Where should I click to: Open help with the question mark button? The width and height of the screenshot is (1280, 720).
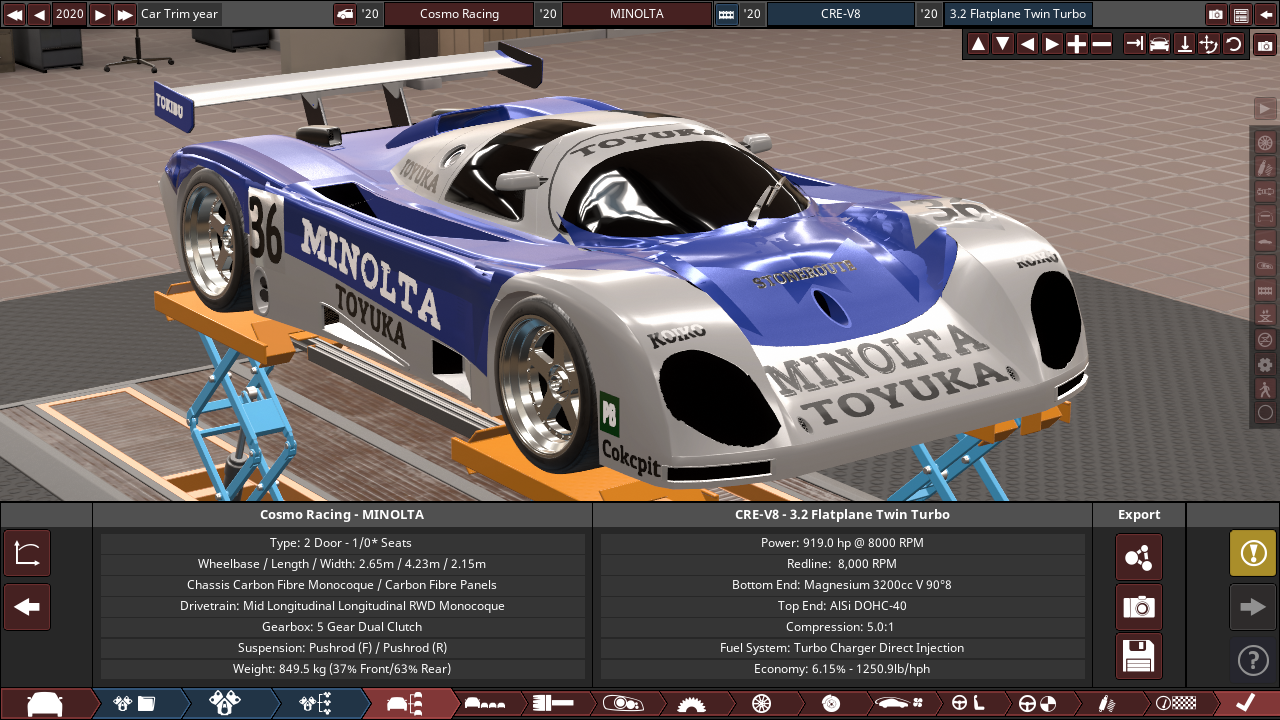point(1253,660)
